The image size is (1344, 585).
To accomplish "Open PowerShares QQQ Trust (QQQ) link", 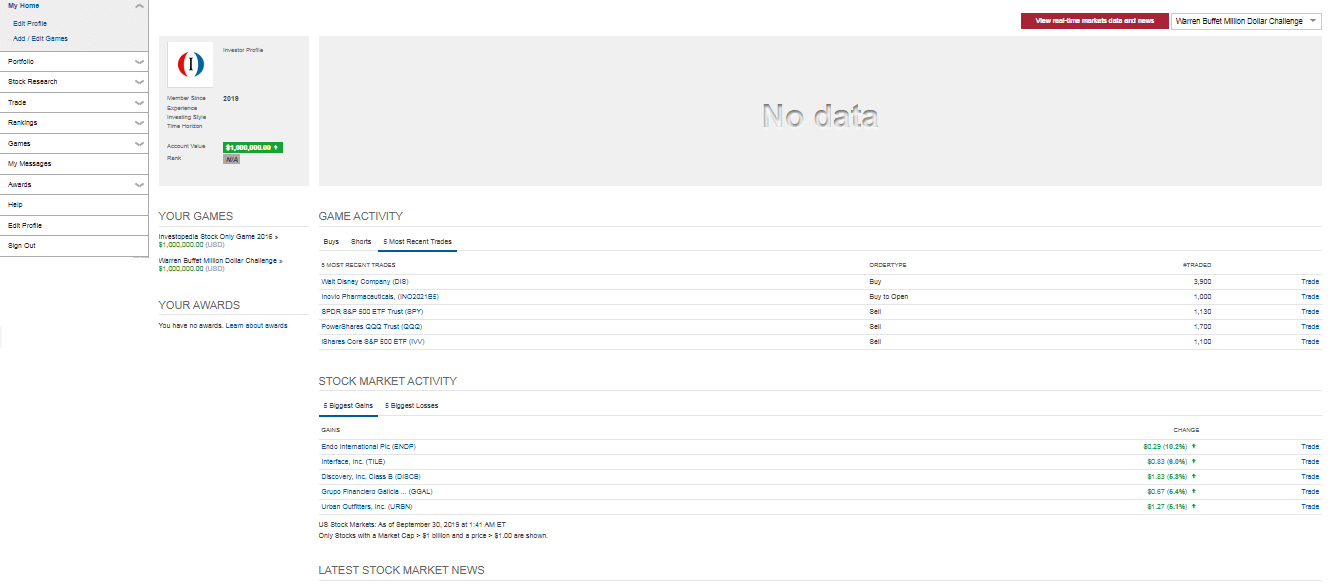I will tap(371, 327).
